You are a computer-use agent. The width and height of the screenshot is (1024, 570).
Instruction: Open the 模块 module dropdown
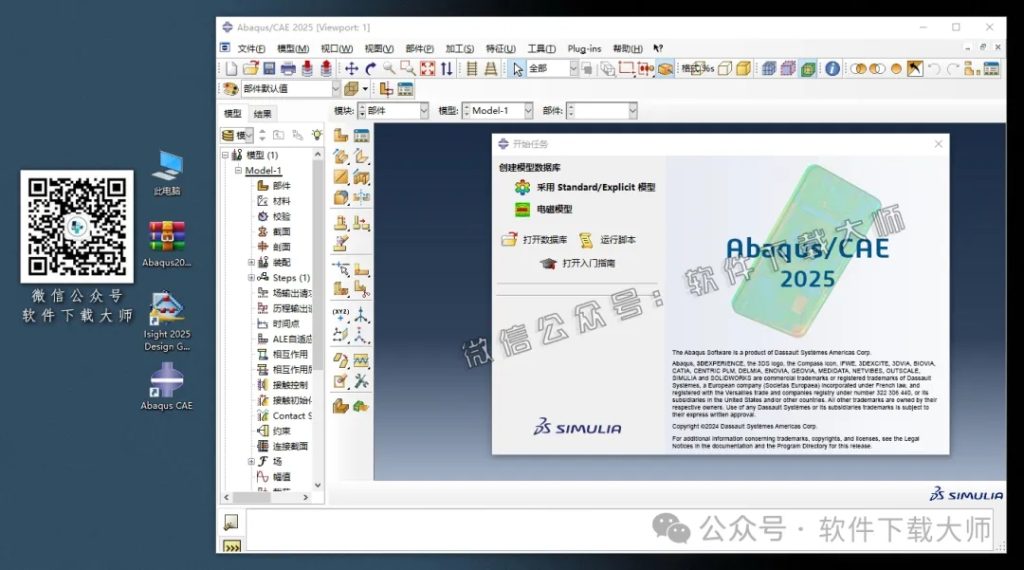[393, 111]
